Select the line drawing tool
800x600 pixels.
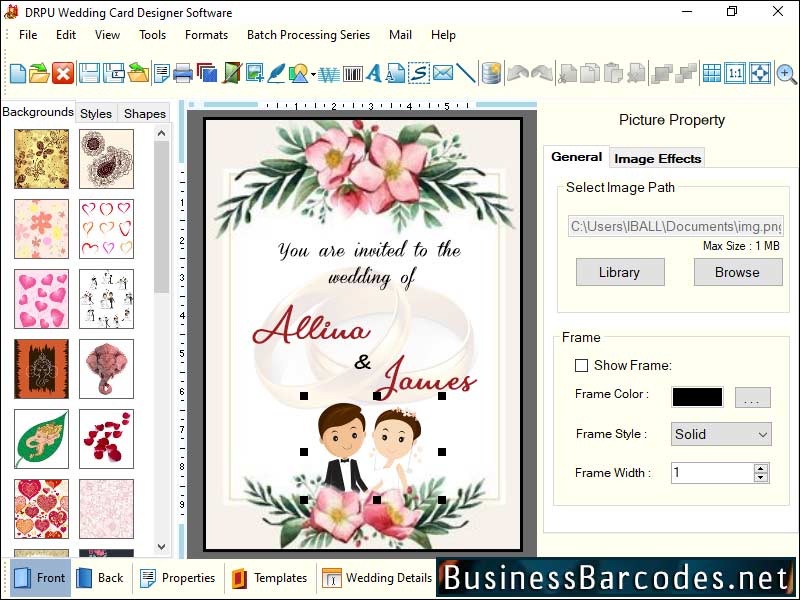[465, 73]
